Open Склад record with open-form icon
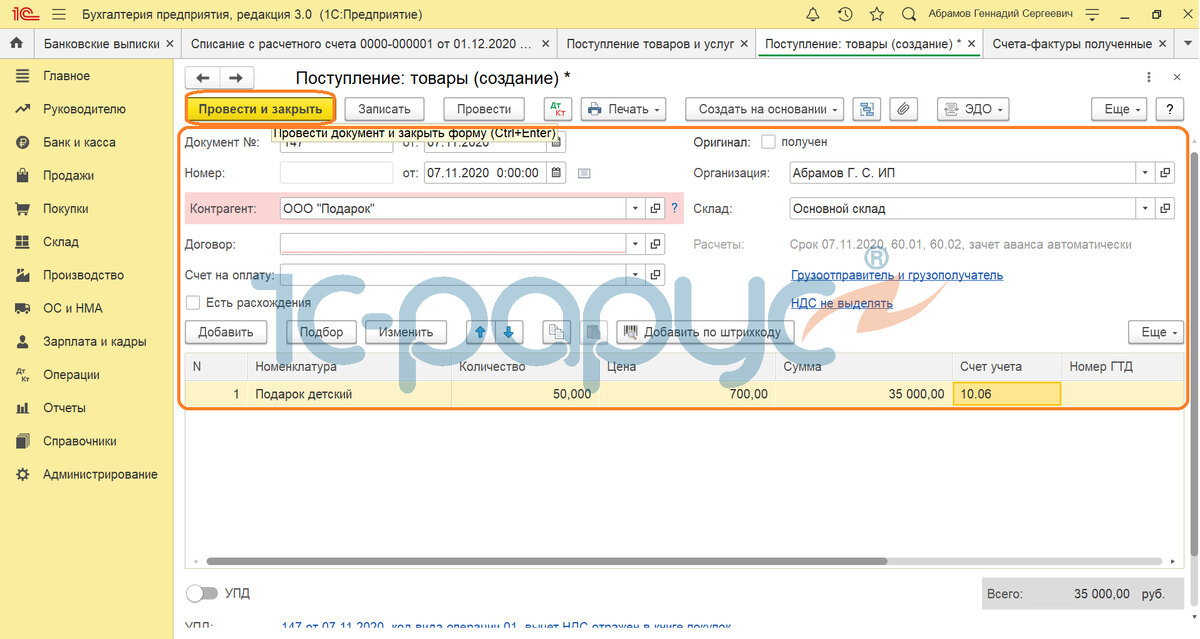This screenshot has height=639, width=1200. [x=1165, y=208]
